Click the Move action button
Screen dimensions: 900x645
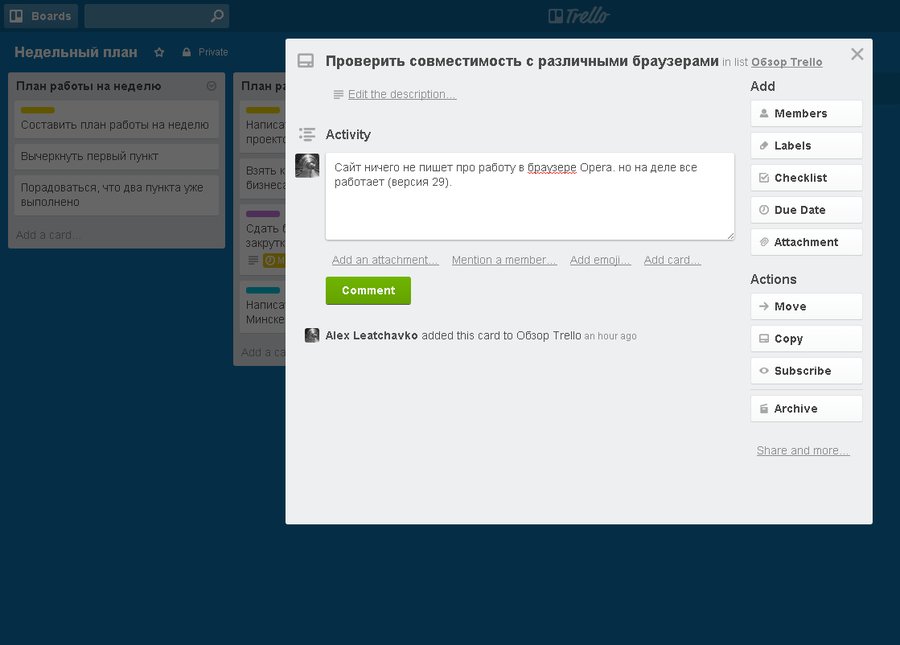pos(806,306)
